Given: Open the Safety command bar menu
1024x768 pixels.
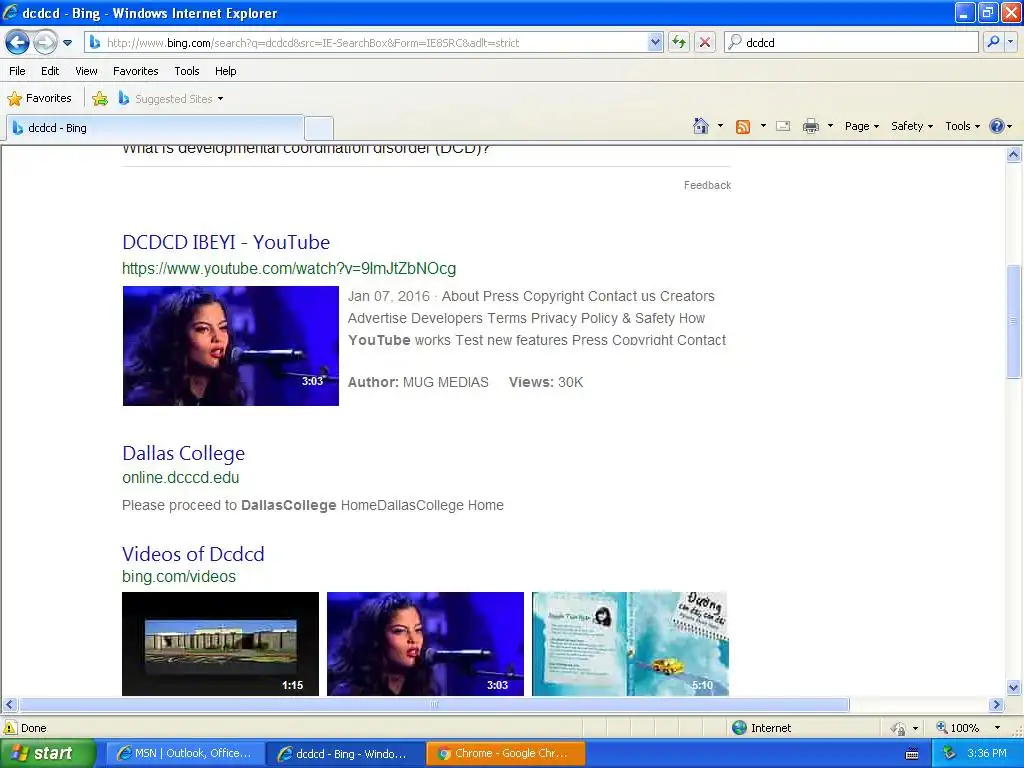Looking at the screenshot, I should [x=912, y=126].
